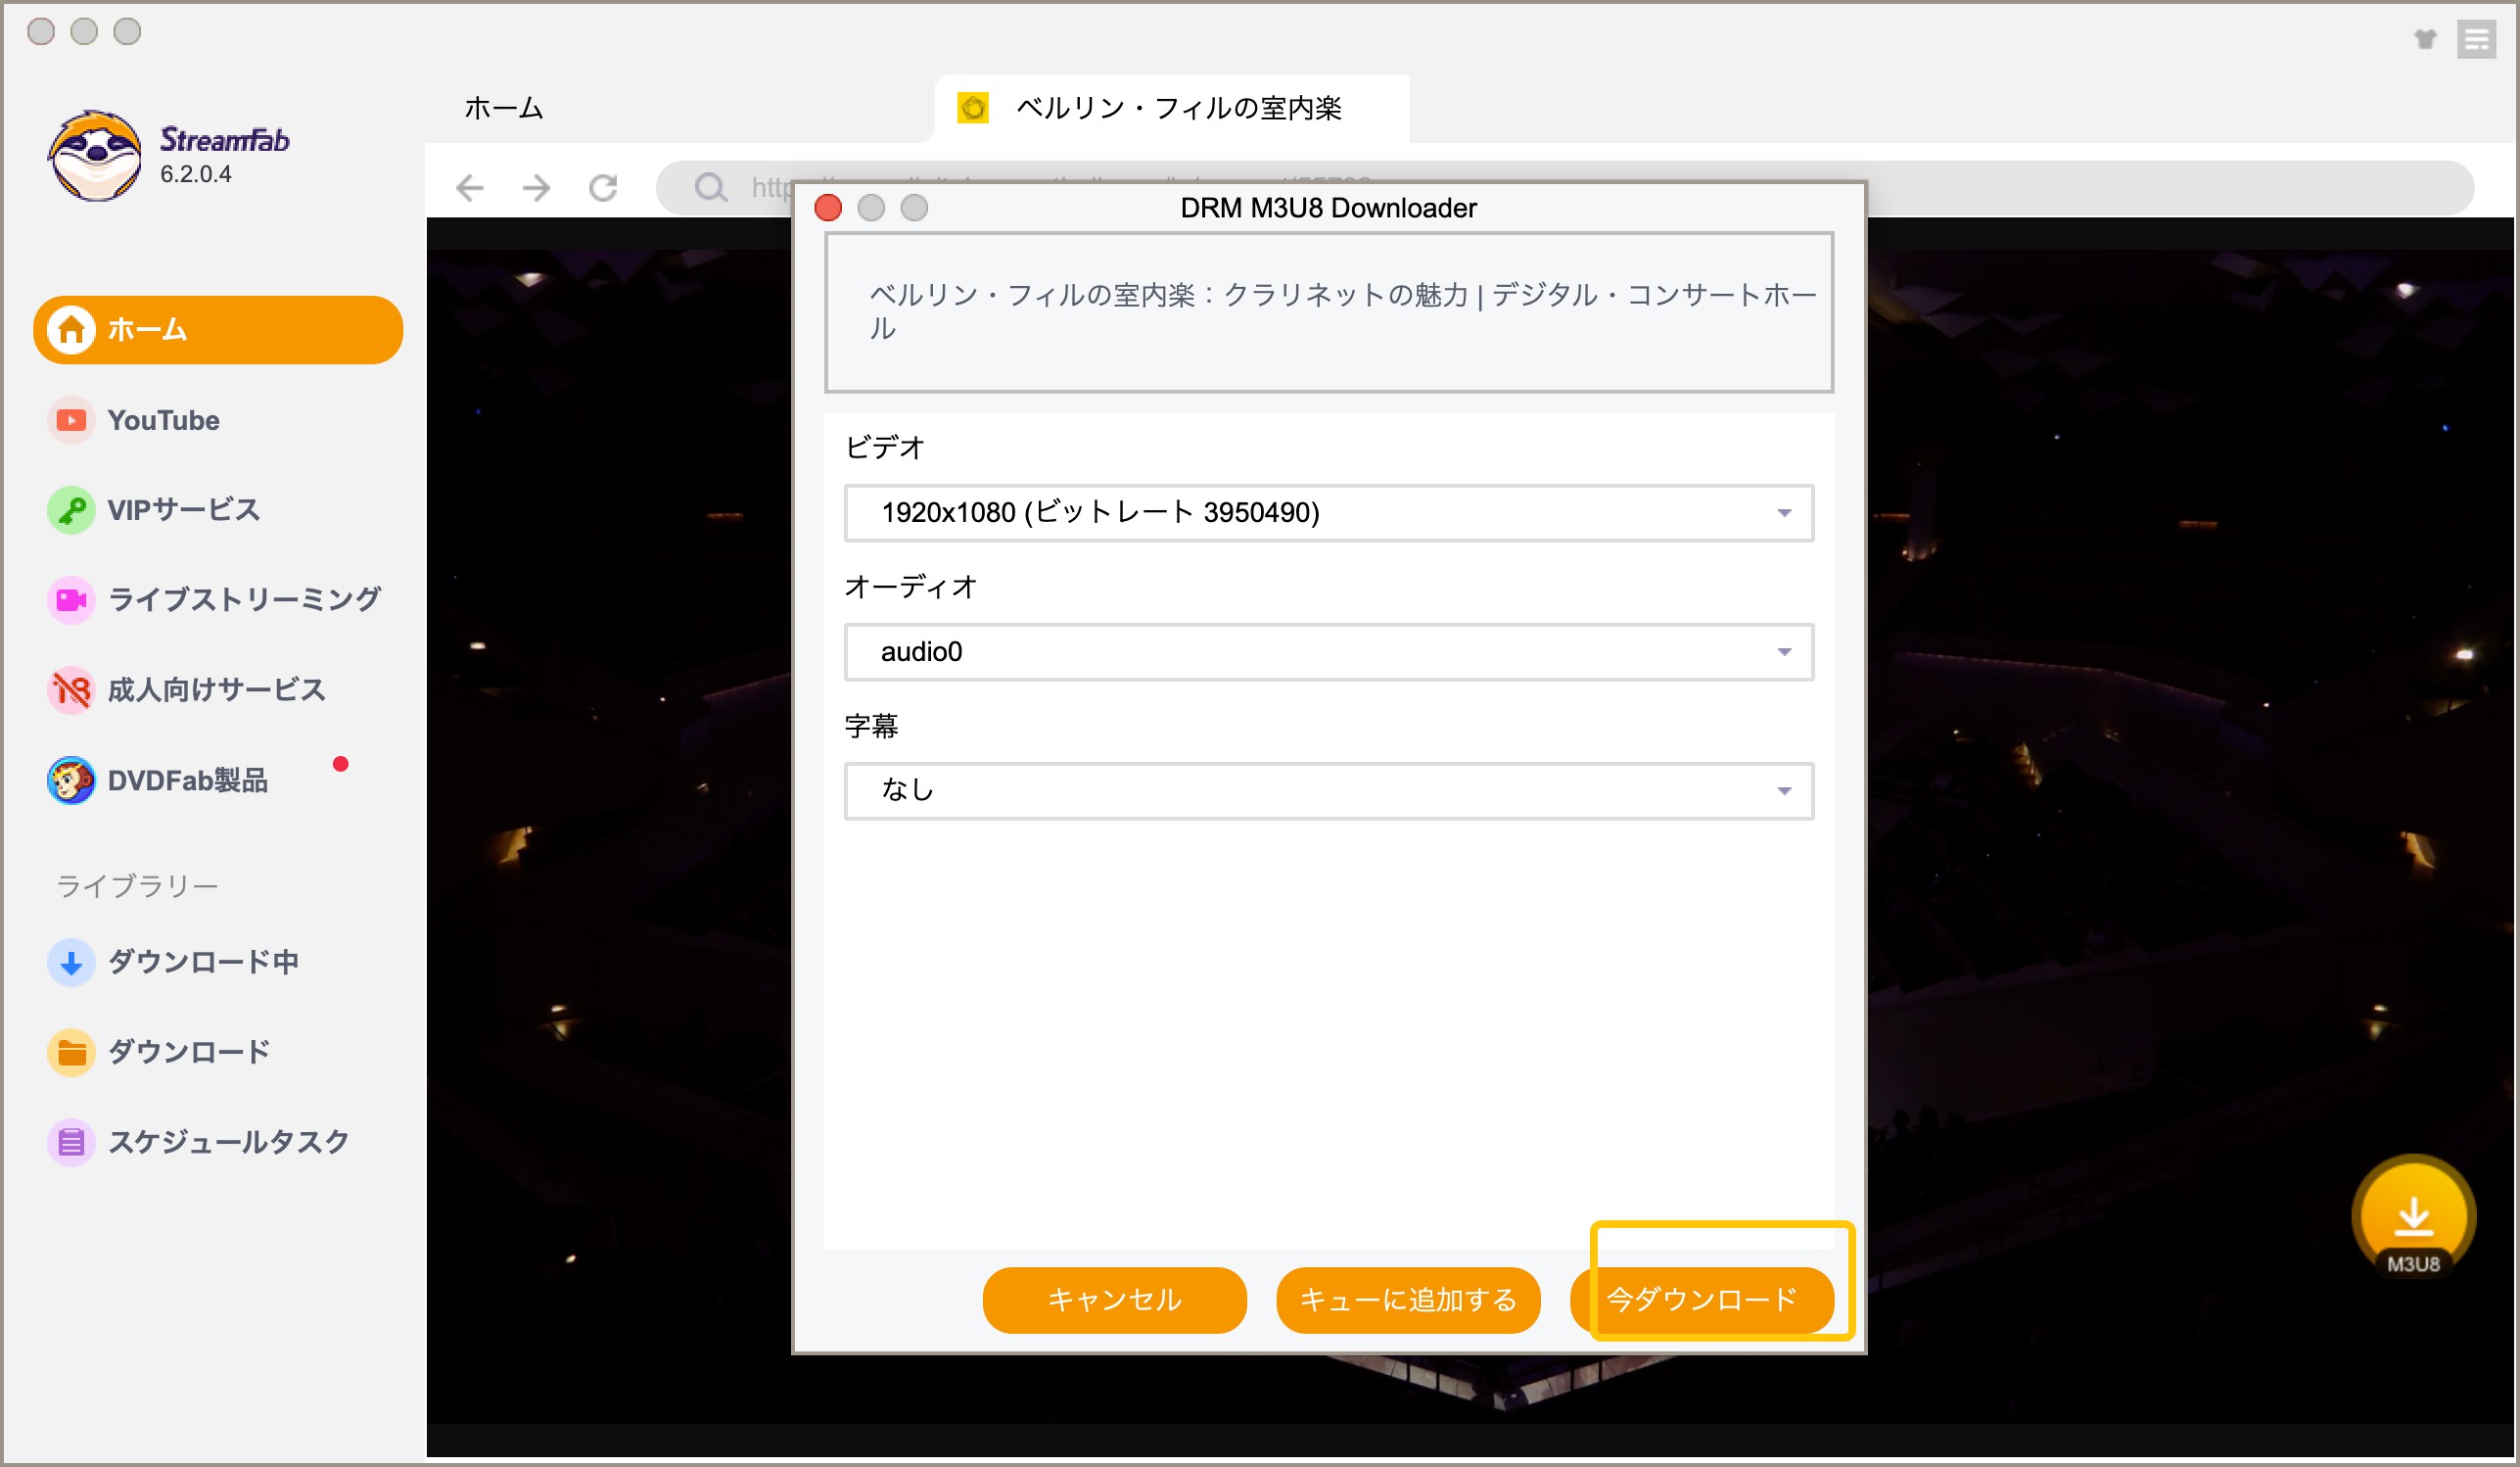This screenshot has width=2520, height=1467.
Task: Reload the page with refresh icon
Action: tap(603, 187)
